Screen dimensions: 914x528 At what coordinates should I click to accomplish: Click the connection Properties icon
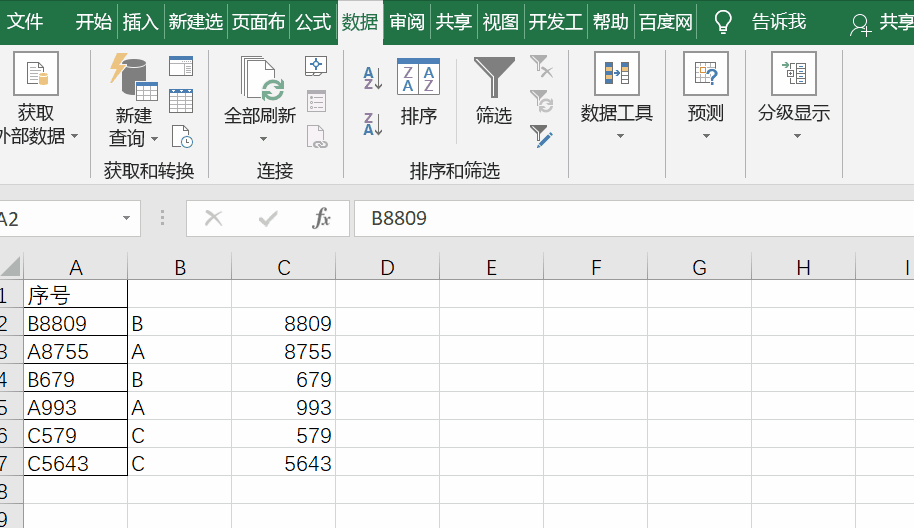[x=316, y=101]
